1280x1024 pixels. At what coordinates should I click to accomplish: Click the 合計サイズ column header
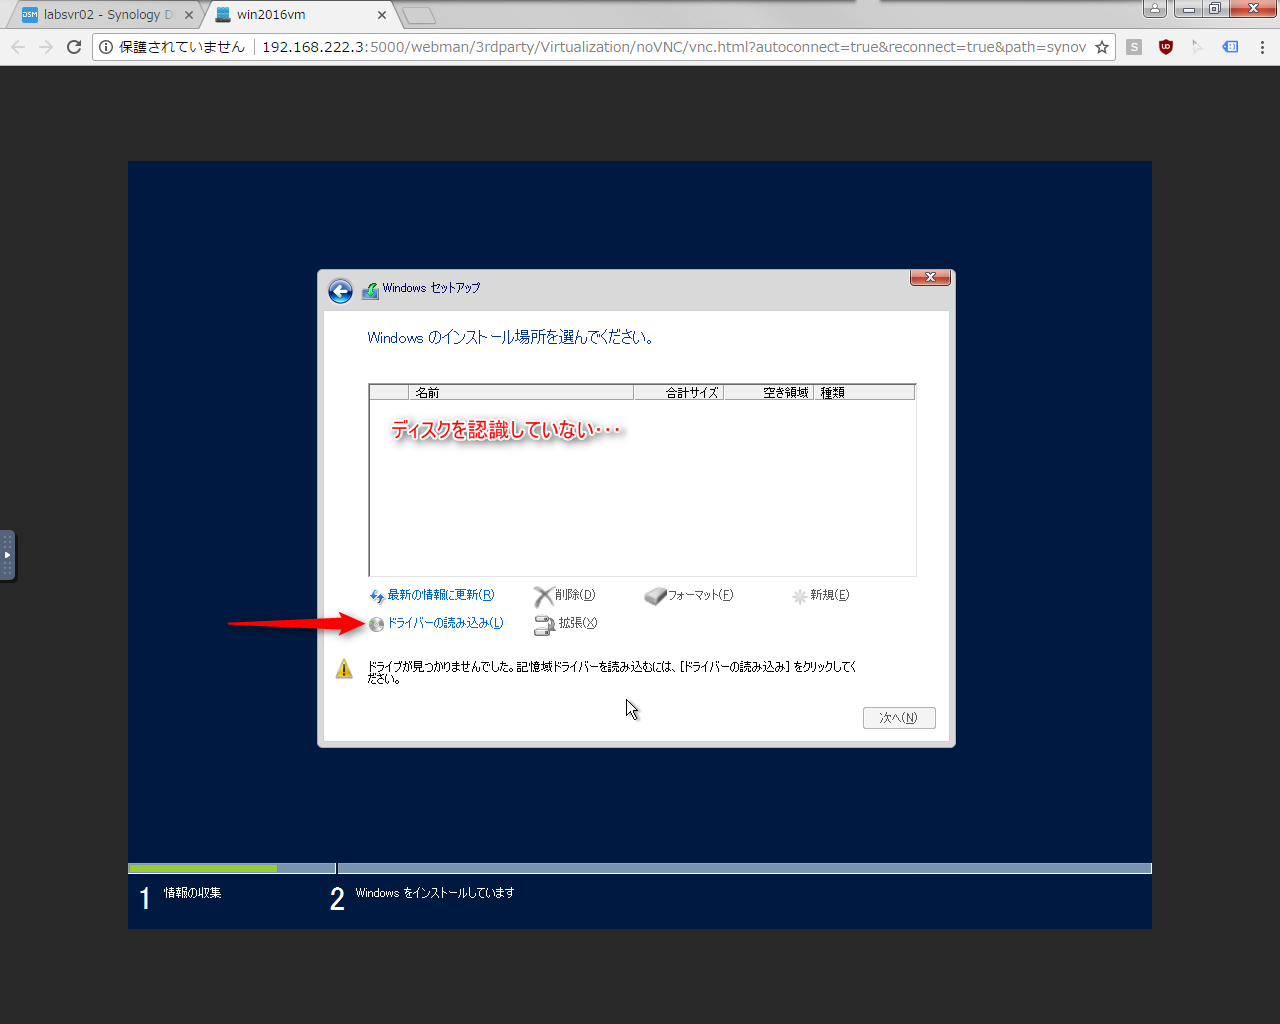pyautogui.click(x=679, y=392)
